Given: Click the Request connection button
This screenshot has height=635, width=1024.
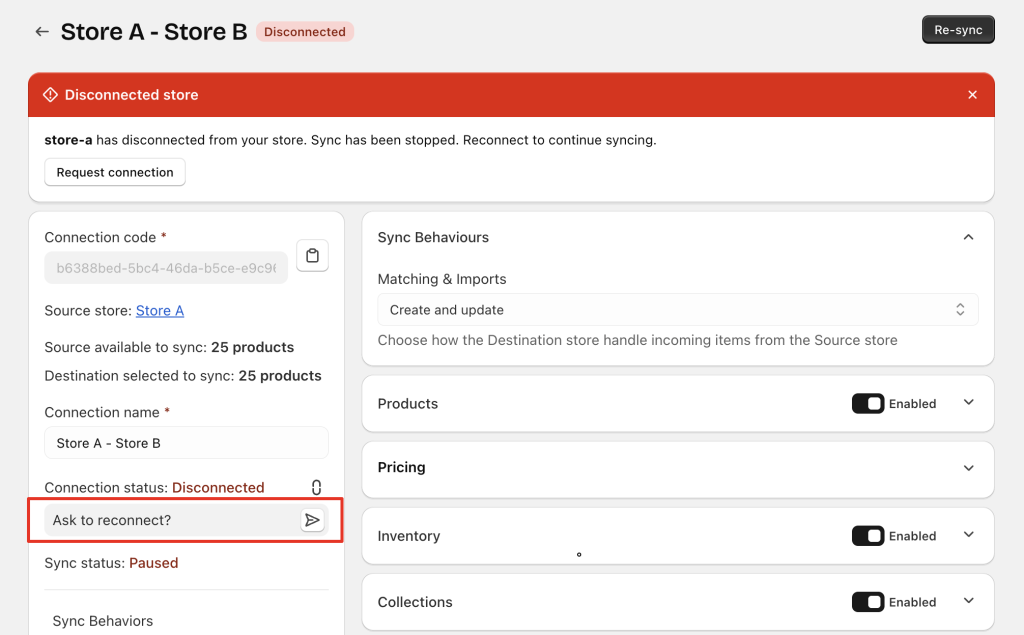Looking at the screenshot, I should (115, 172).
